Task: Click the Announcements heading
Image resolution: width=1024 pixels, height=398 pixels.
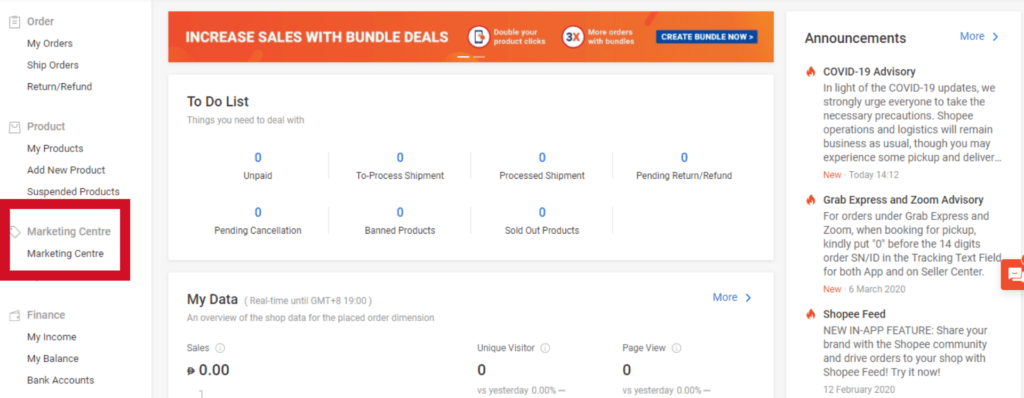Action: pos(856,38)
